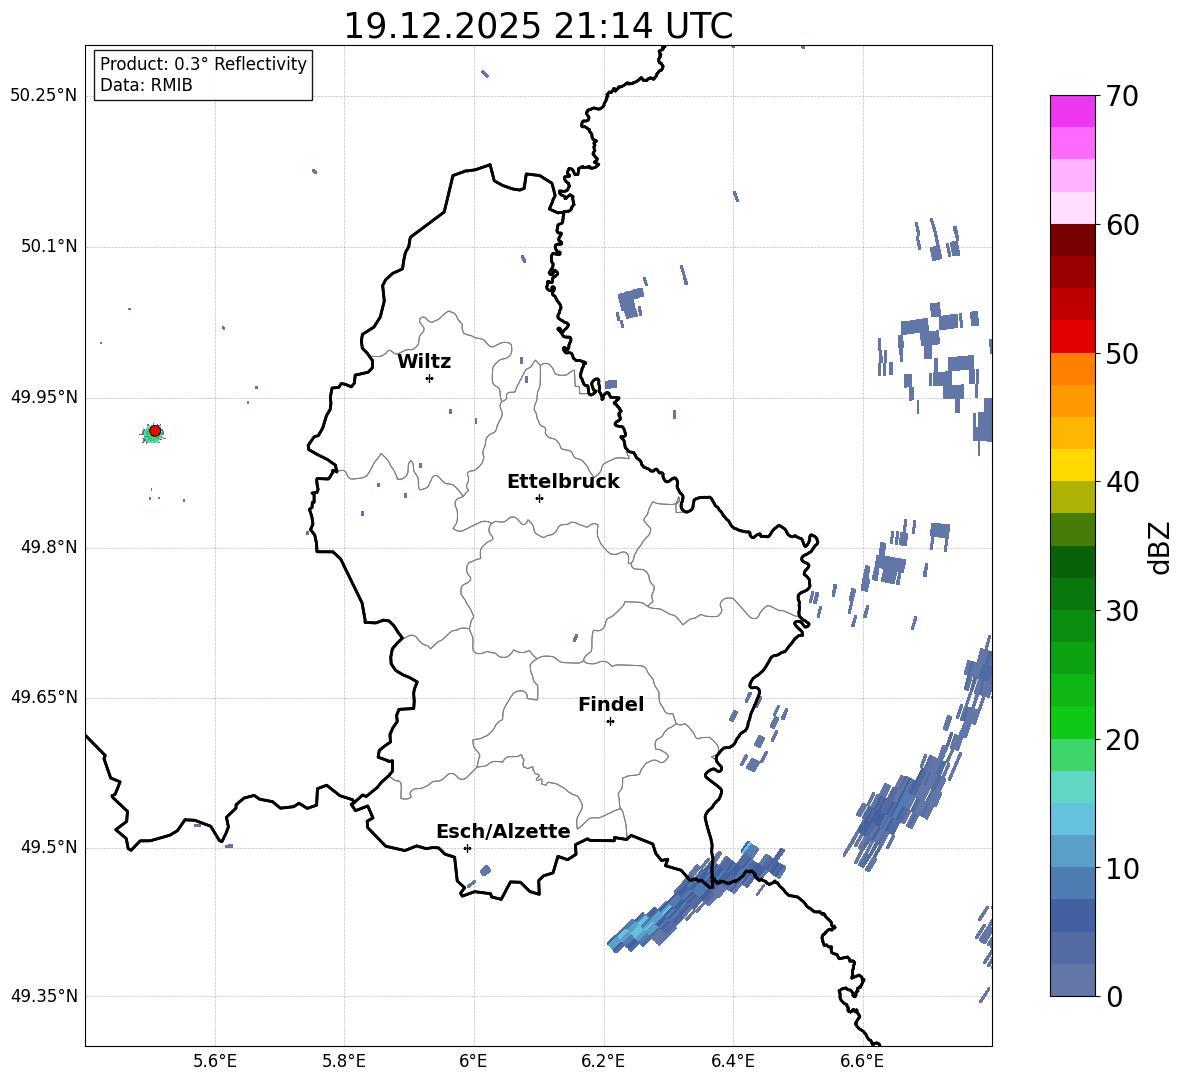Image resolution: width=1184 pixels, height=1081 pixels.
Task: Click the 5.8°E longitude label
Action: 344,1061
